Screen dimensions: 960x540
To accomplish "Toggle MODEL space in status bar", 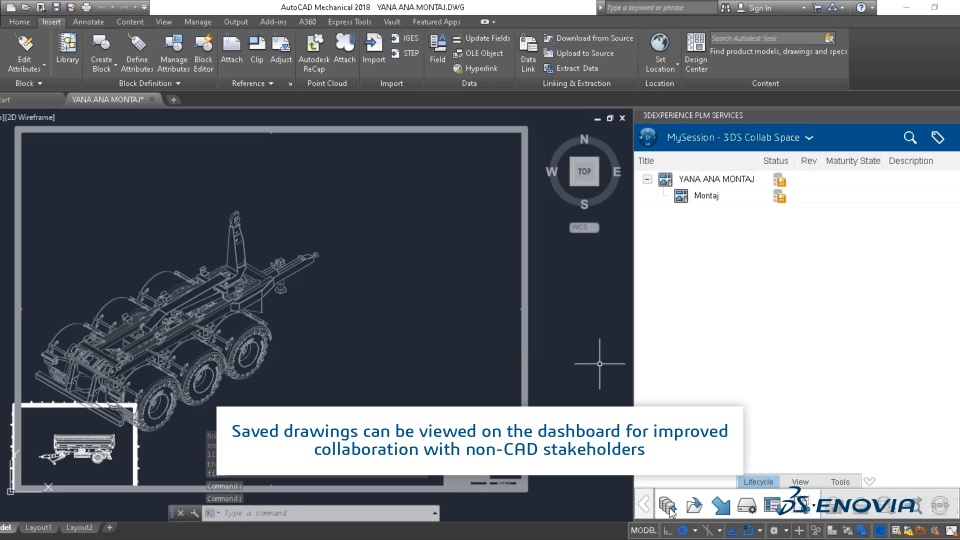I will click(643, 530).
